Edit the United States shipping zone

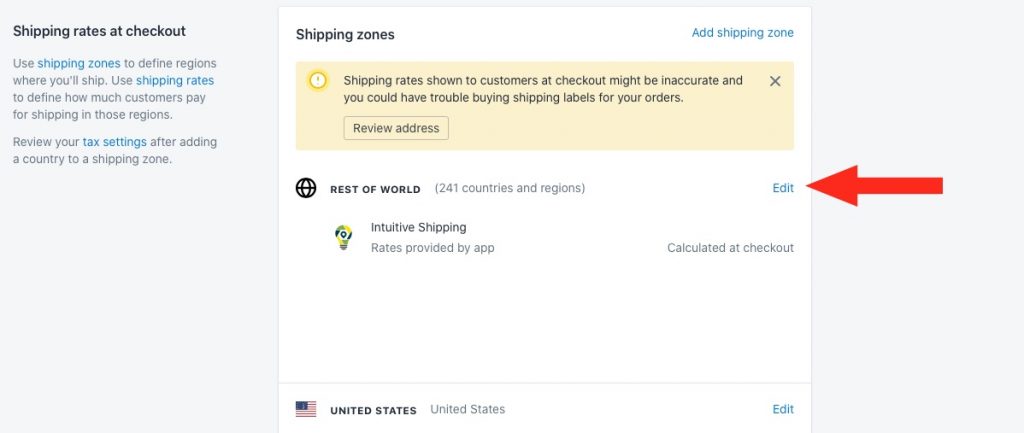coord(783,409)
